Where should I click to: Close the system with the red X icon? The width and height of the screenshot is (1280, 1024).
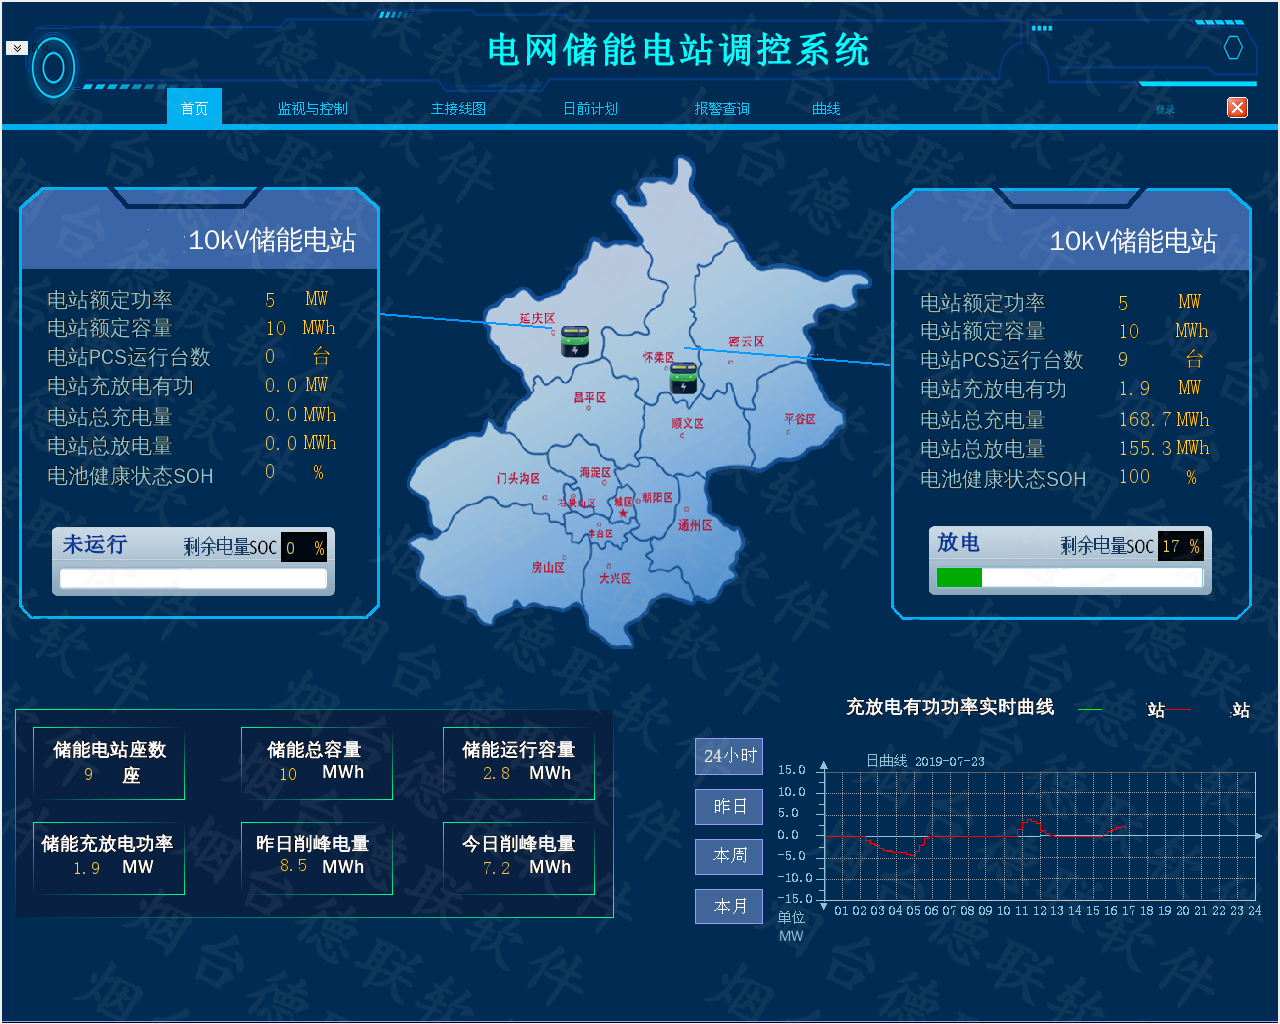[x=1237, y=108]
